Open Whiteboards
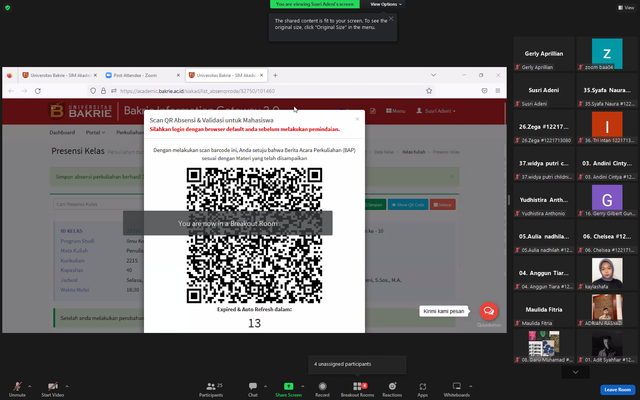 (x=456, y=389)
